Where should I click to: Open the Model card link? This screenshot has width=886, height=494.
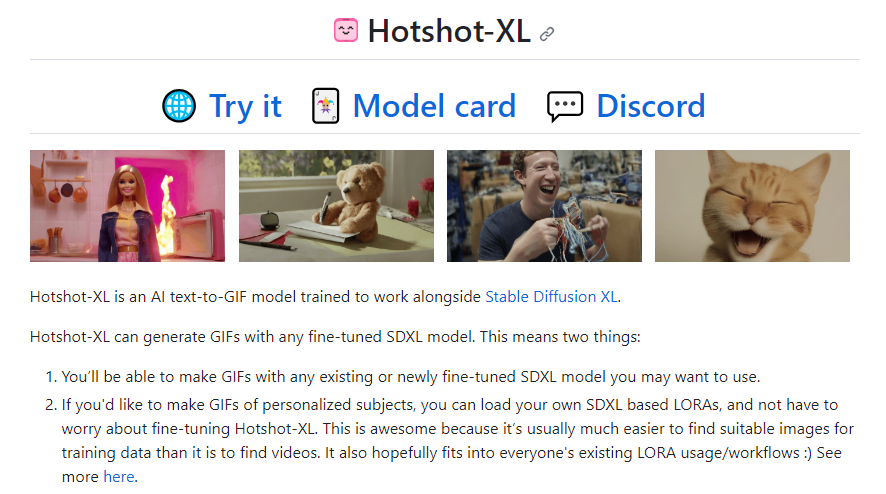coord(434,106)
